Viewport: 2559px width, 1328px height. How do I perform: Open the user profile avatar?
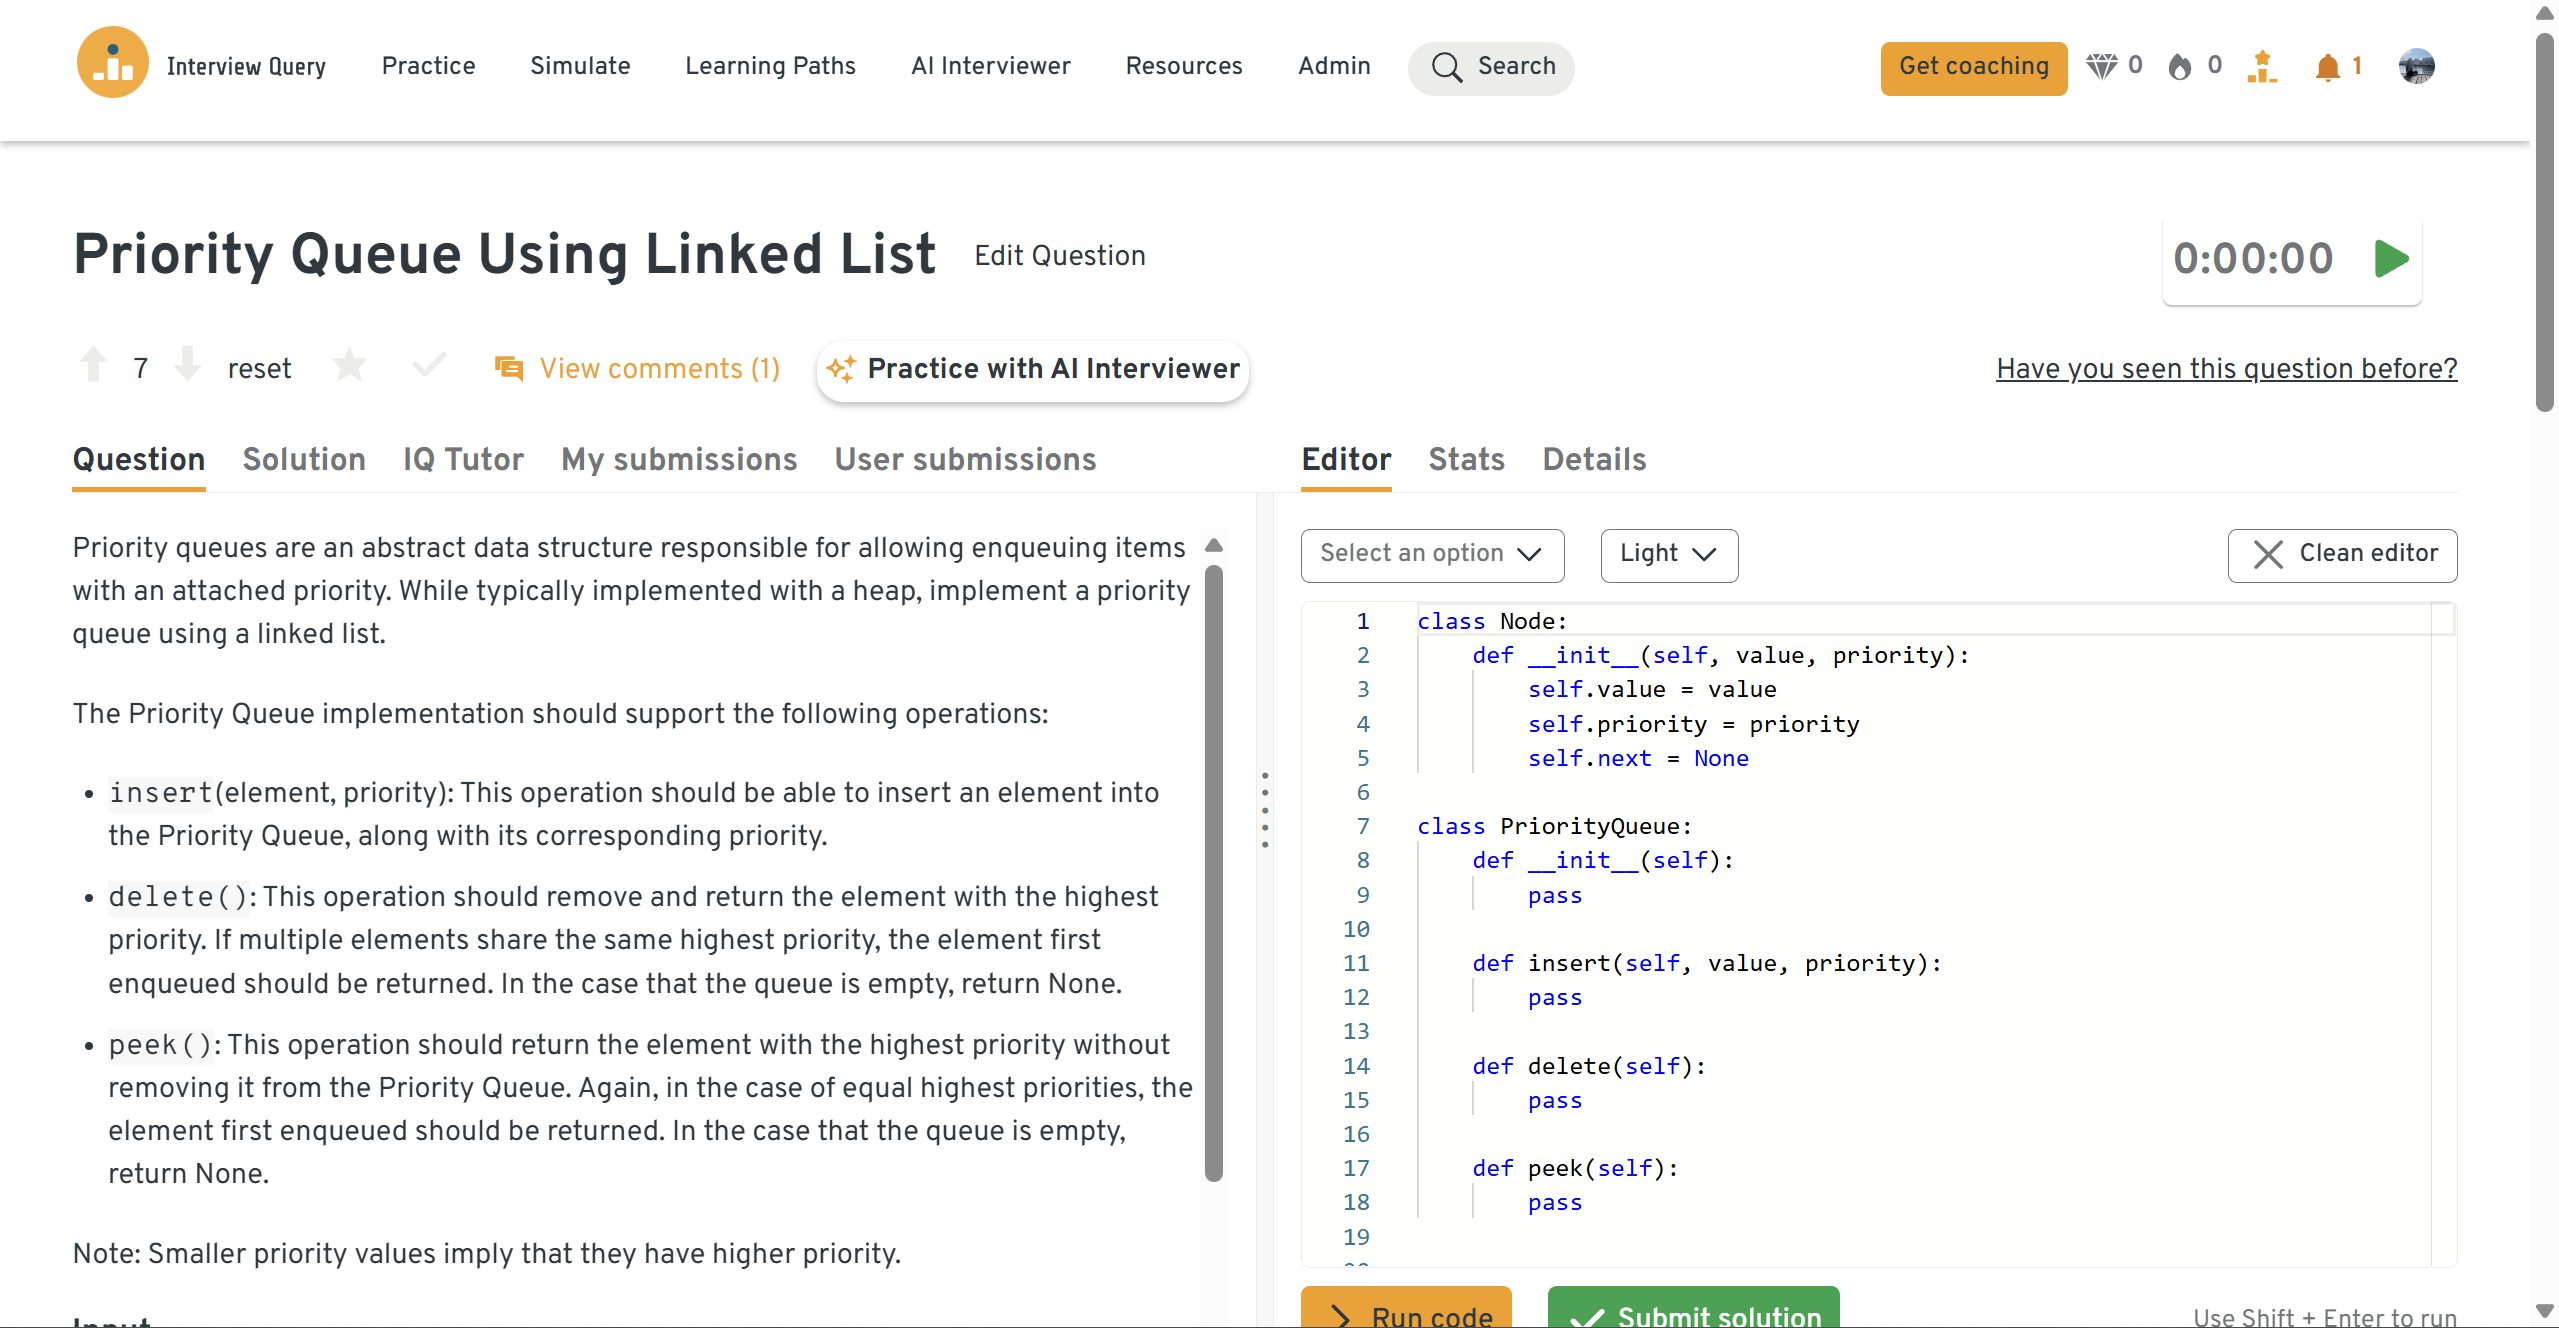2416,66
